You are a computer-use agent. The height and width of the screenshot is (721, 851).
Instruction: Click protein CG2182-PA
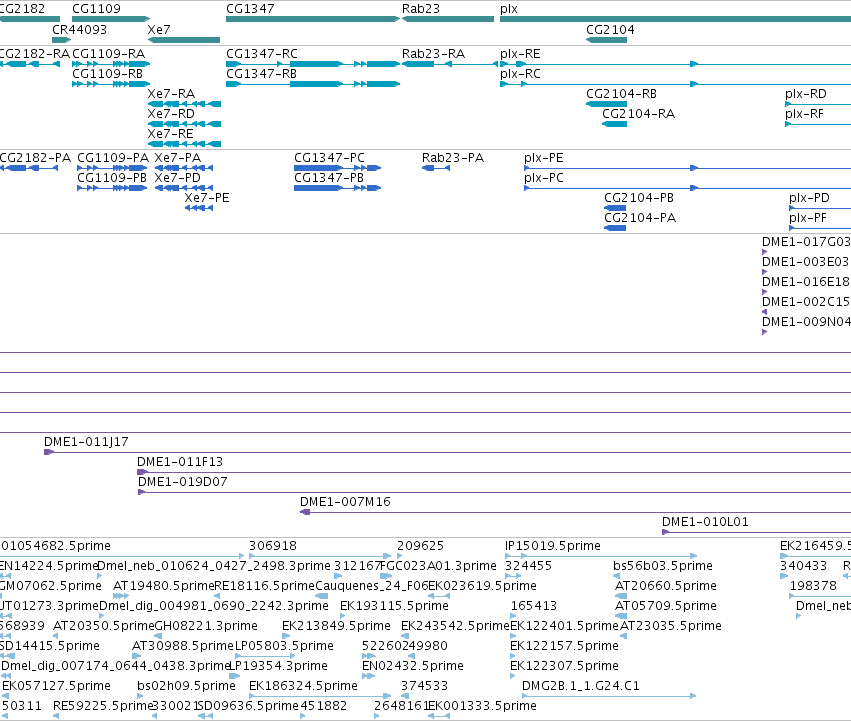pos(29,168)
